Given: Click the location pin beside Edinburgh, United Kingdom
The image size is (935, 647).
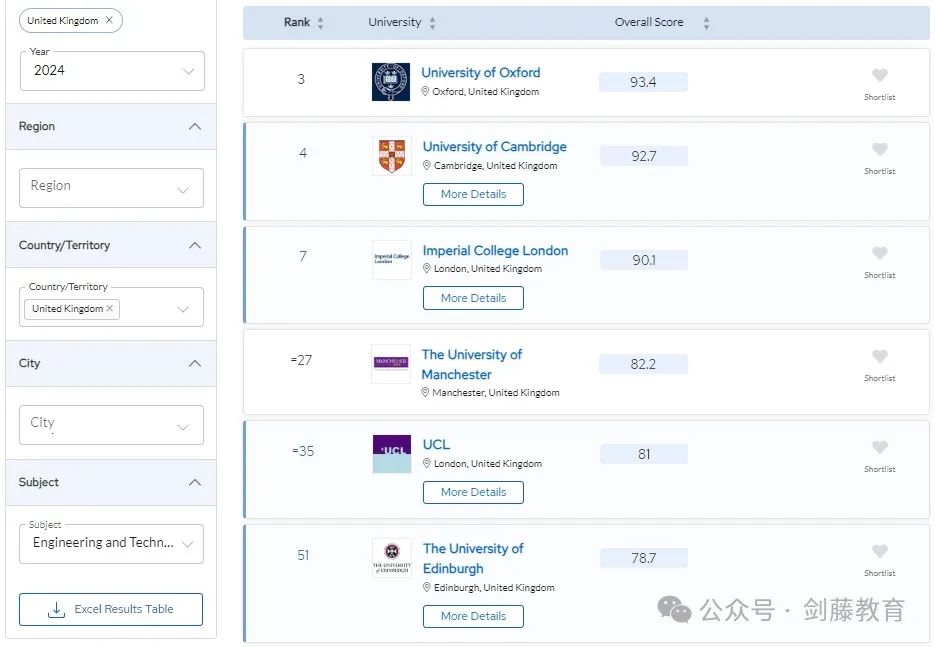Looking at the screenshot, I should (426, 587).
